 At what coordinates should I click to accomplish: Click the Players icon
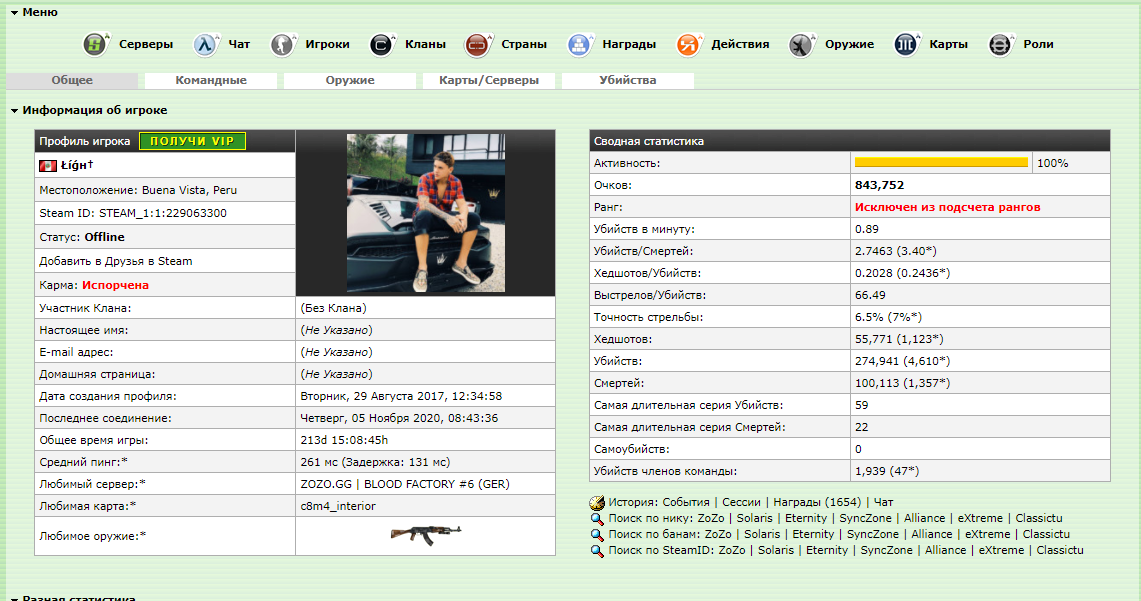[x=283, y=45]
